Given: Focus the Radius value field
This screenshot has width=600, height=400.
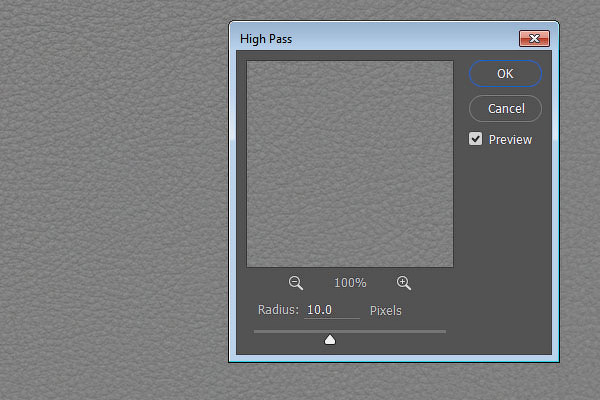Looking at the screenshot, I should point(332,310).
